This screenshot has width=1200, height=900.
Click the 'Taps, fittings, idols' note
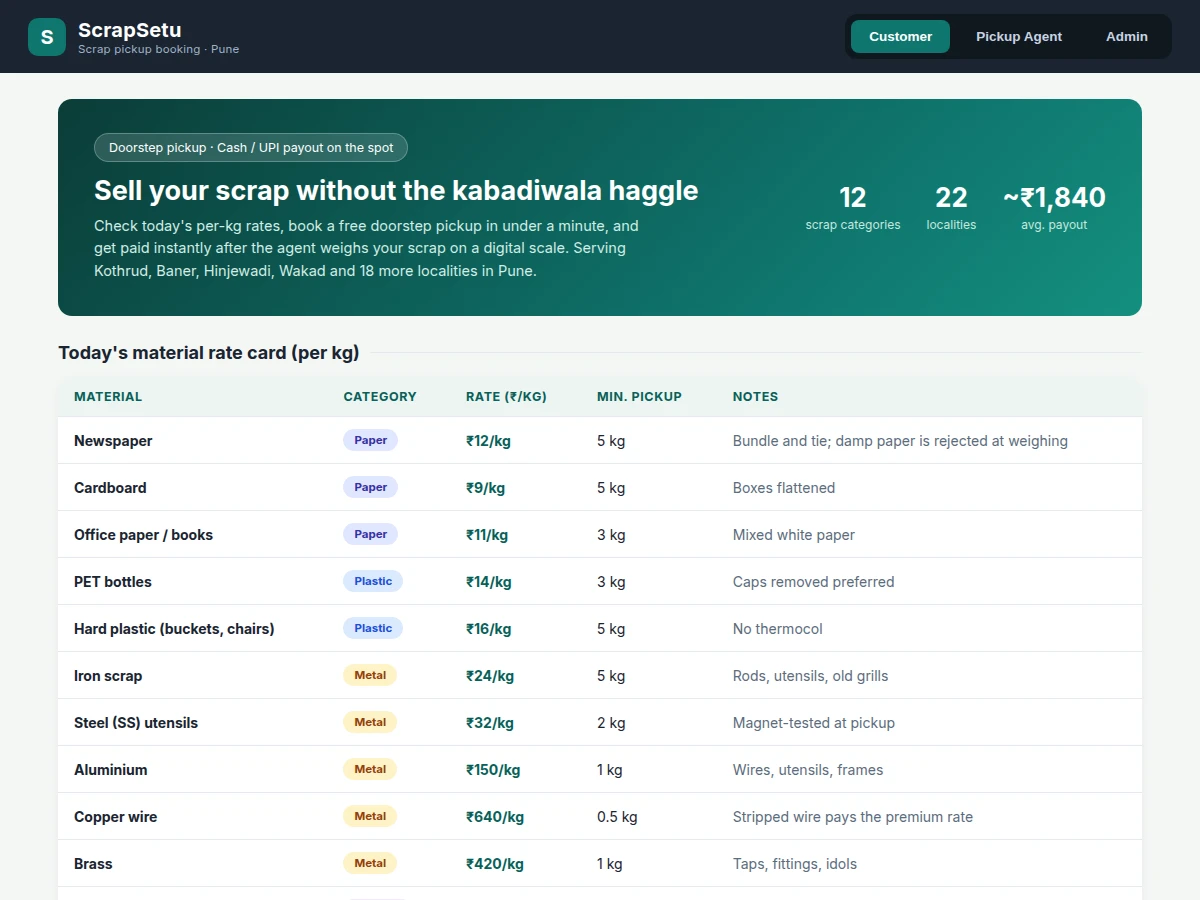(x=795, y=864)
